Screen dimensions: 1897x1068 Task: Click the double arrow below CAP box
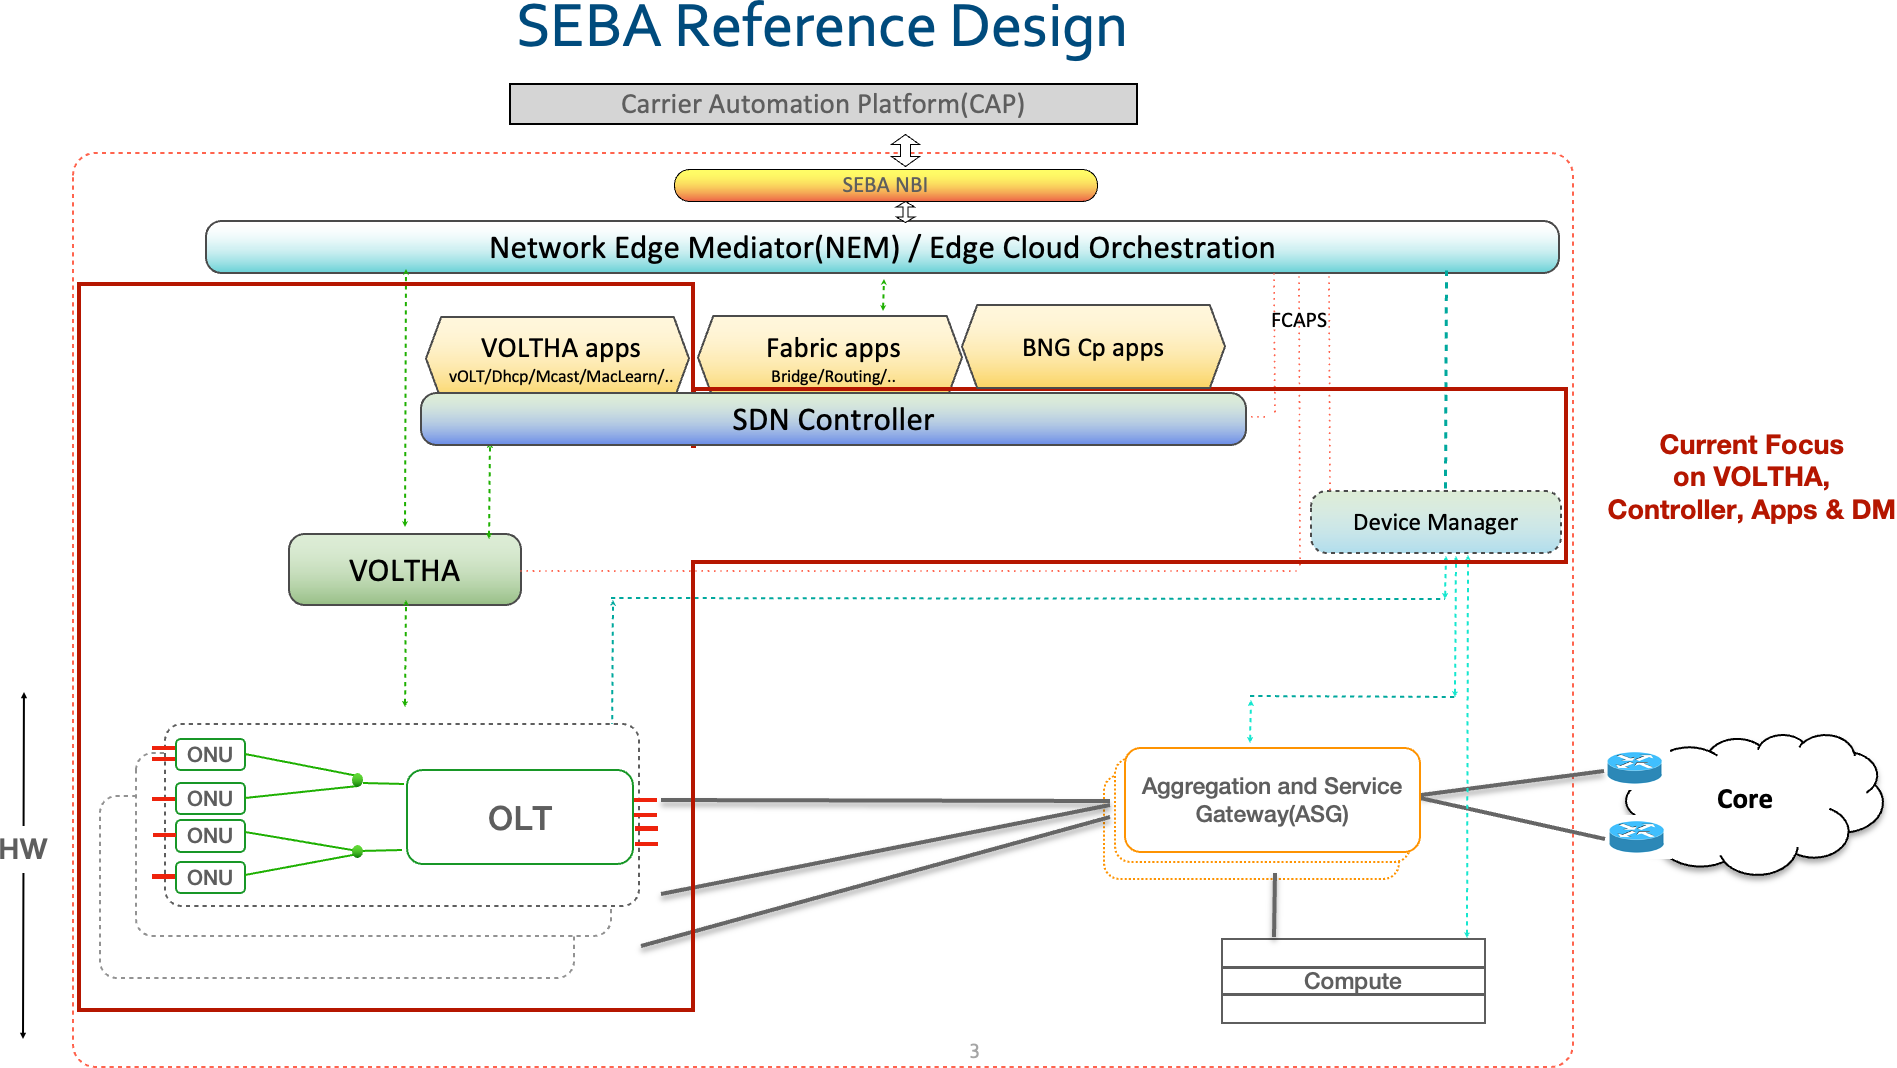pos(905,149)
